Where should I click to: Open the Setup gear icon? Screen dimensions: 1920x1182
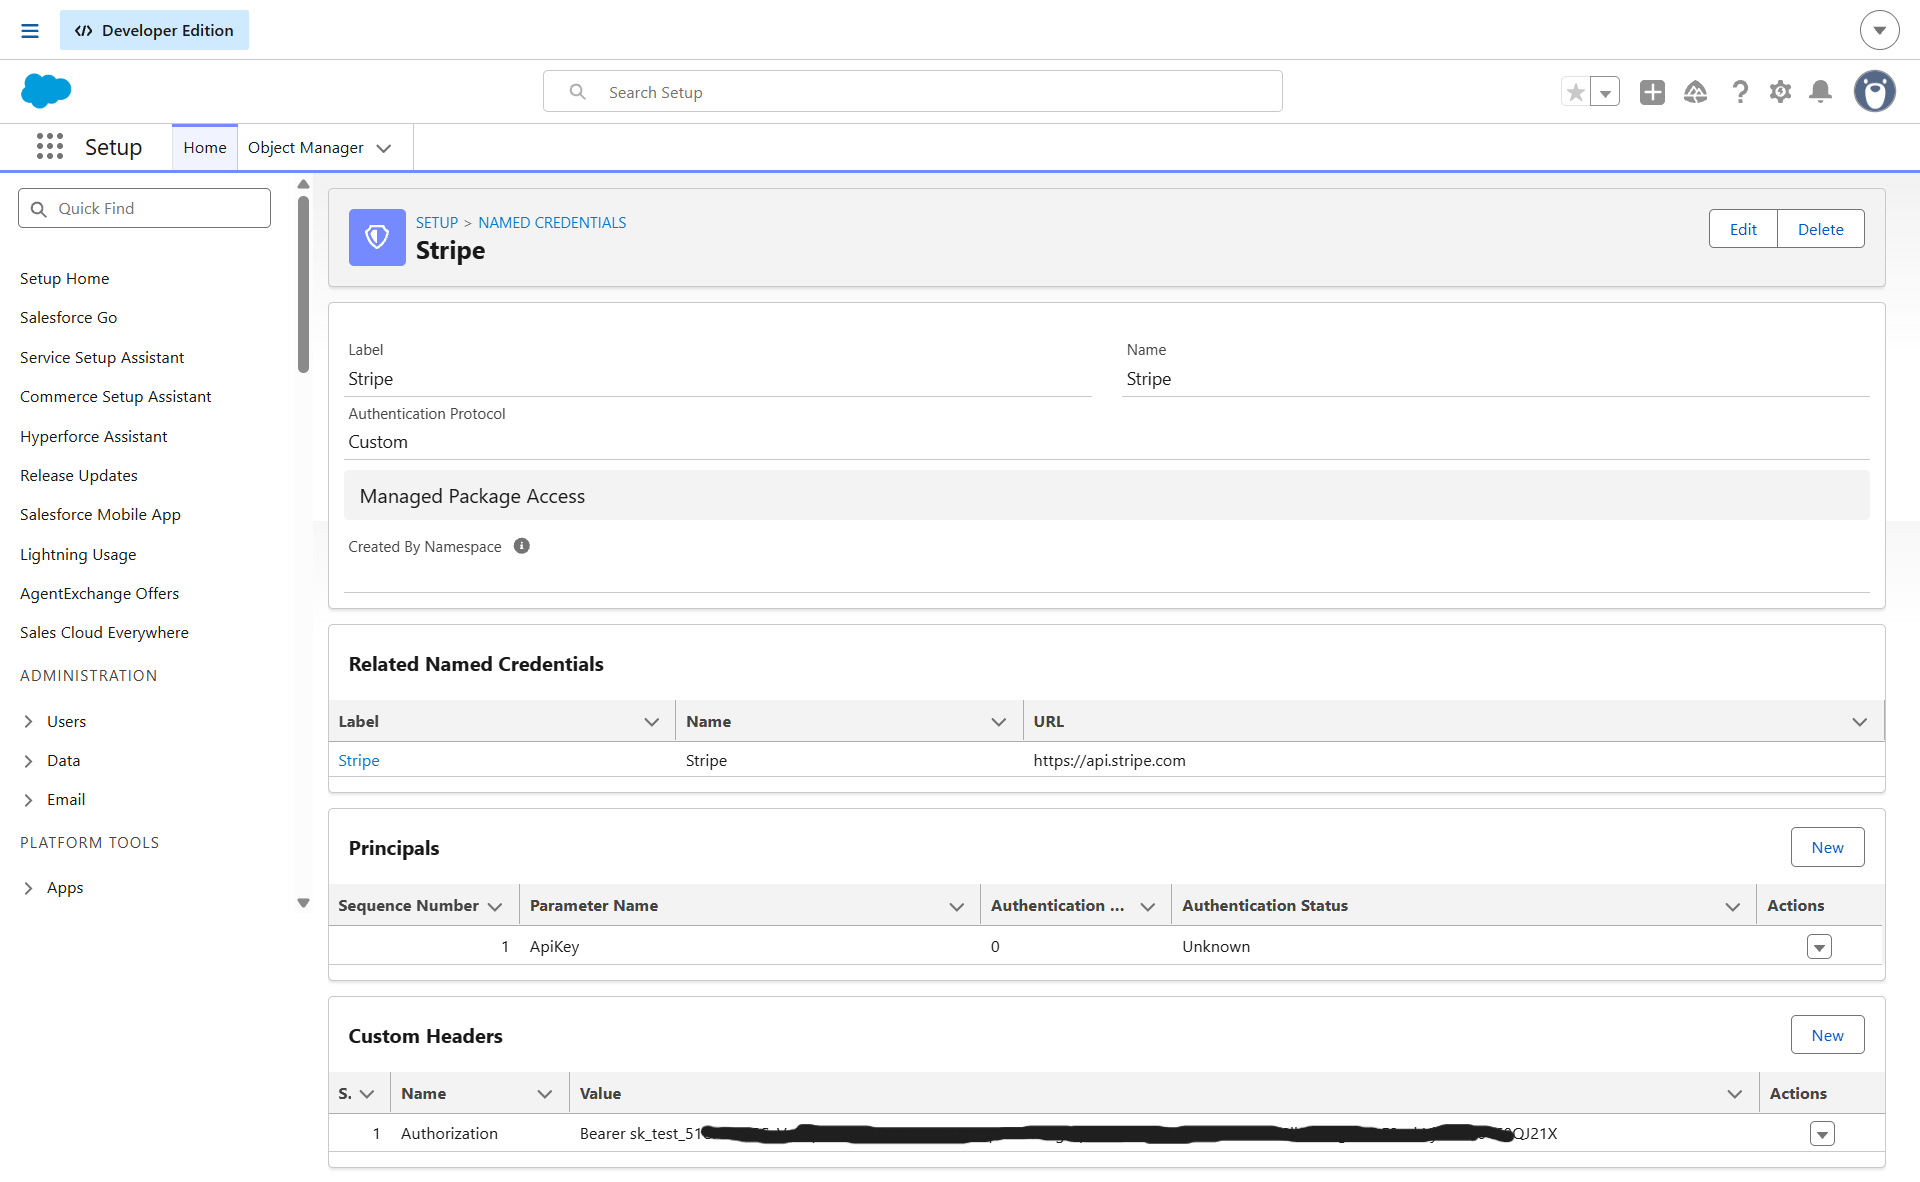pos(1780,92)
